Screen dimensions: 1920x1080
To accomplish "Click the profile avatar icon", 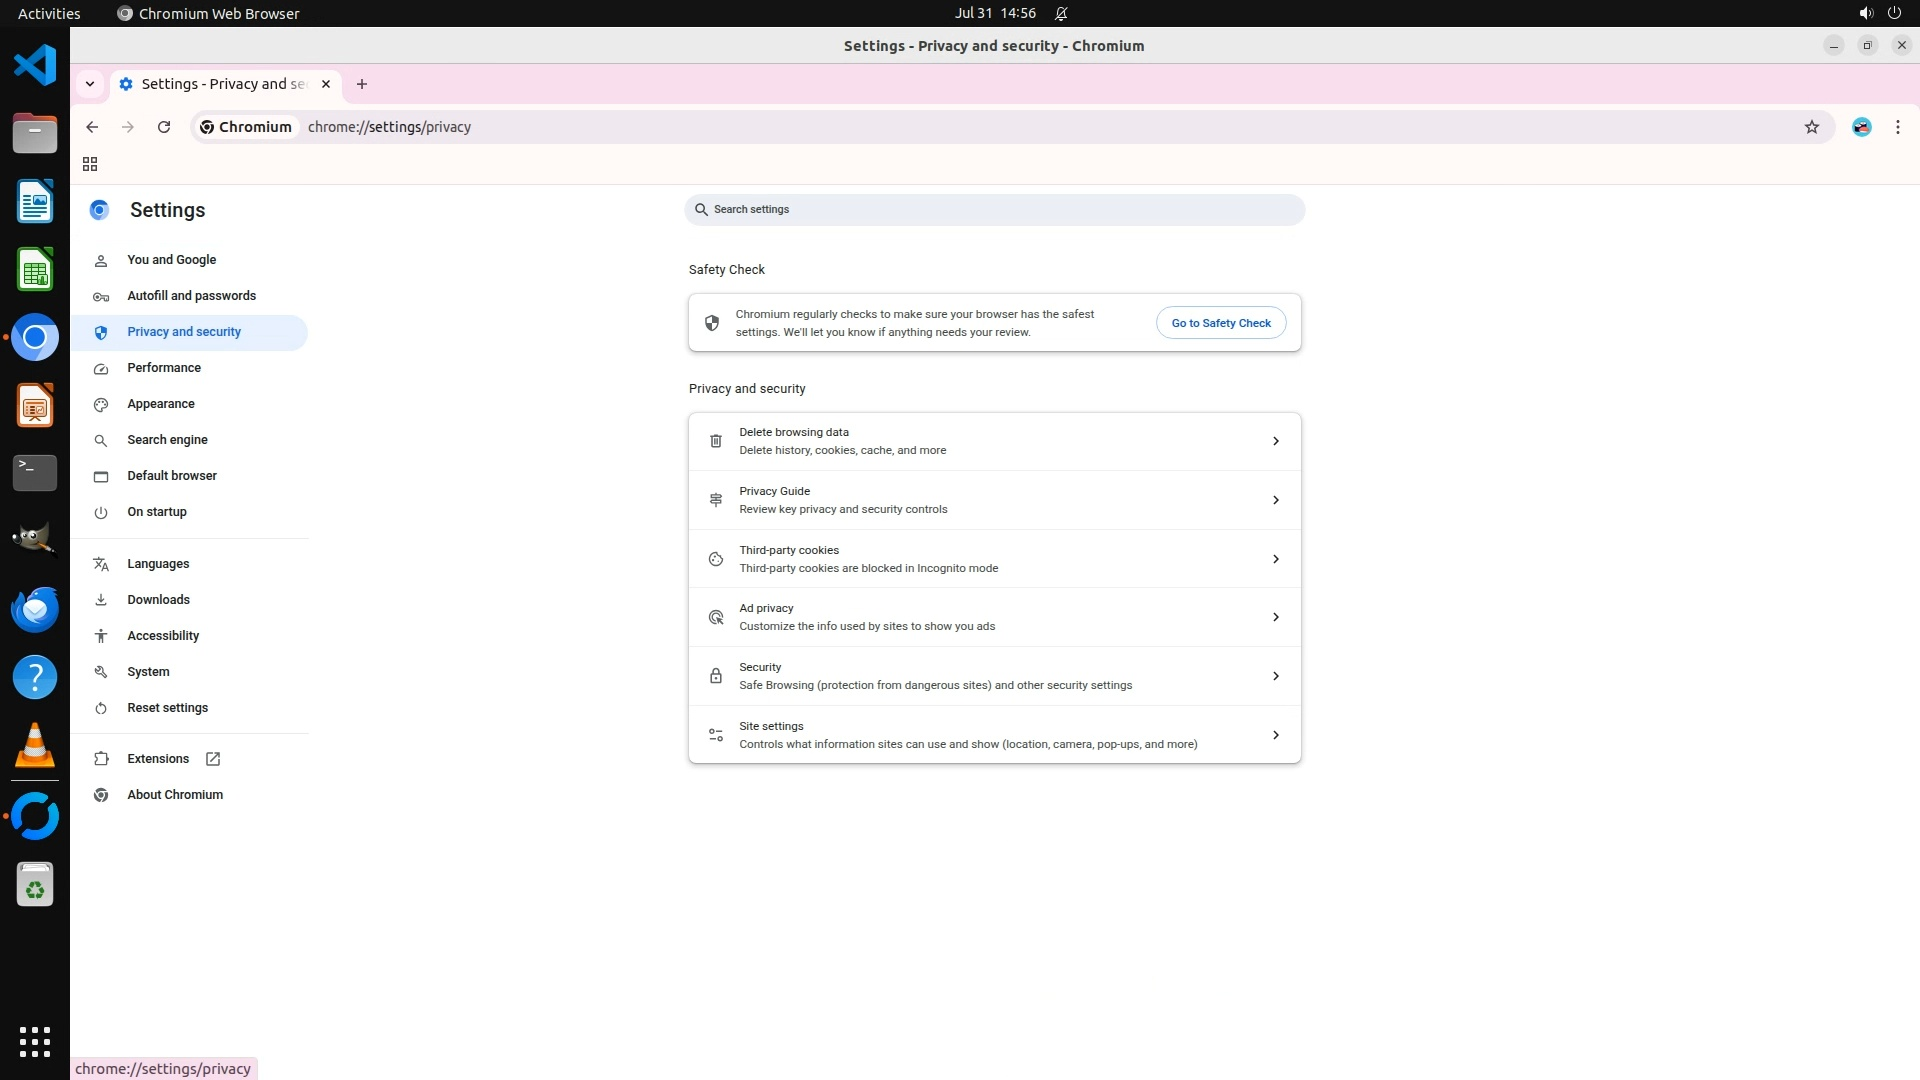I will point(1861,127).
